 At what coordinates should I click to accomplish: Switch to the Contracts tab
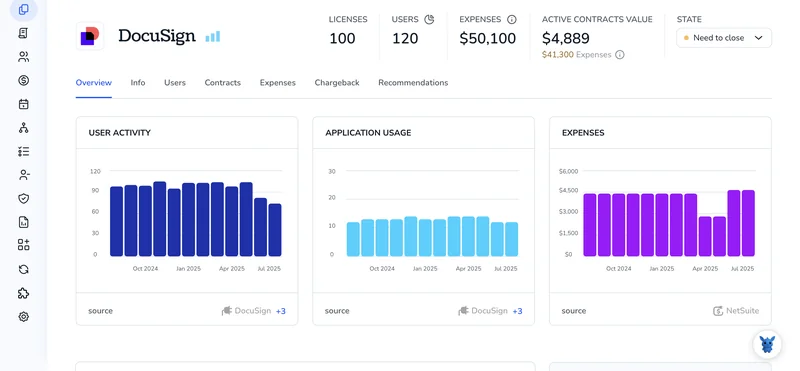[222, 83]
